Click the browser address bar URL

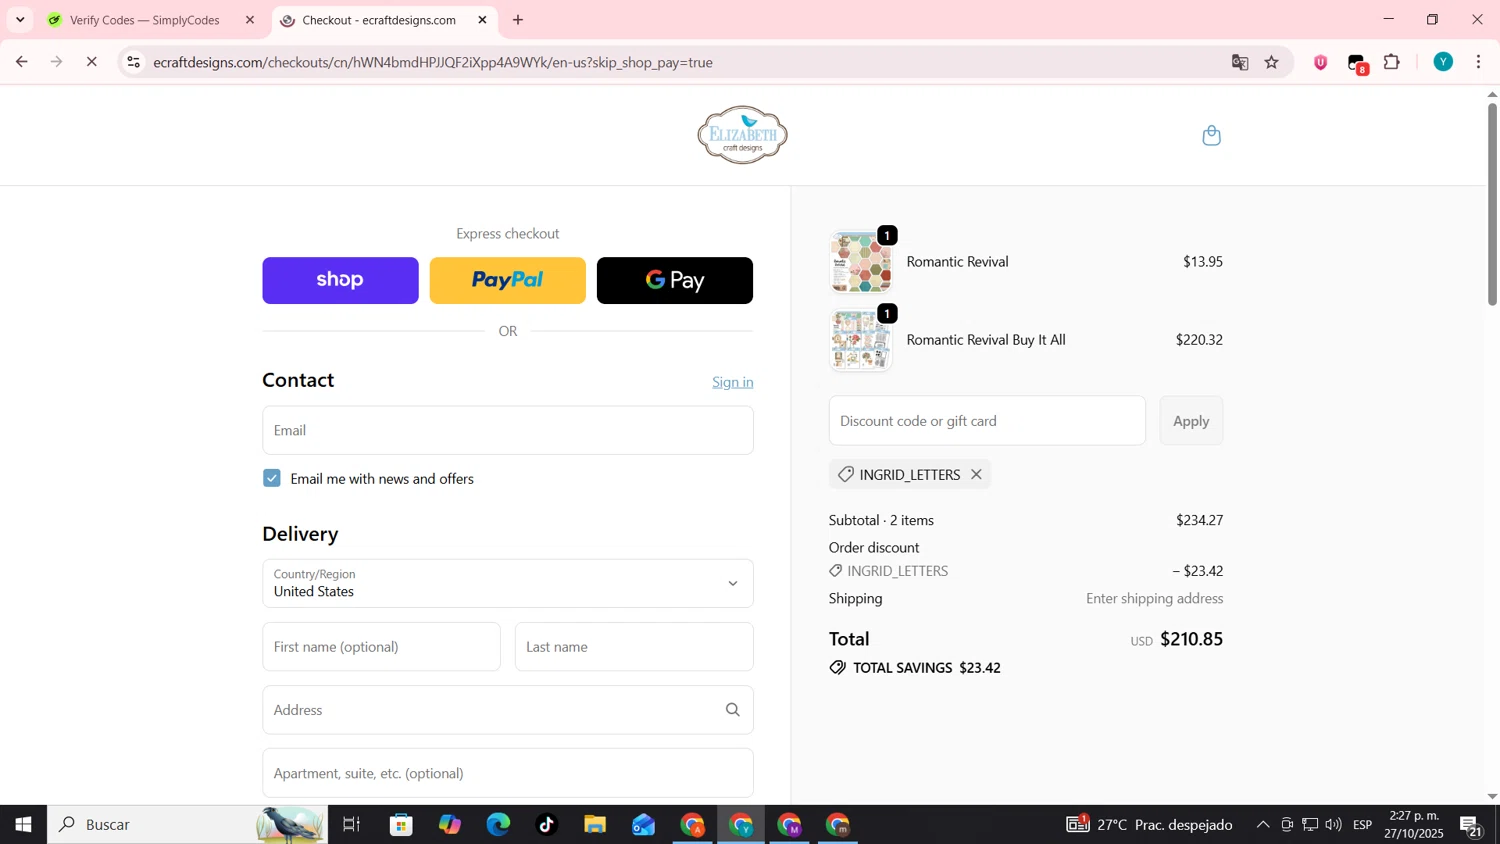pyautogui.click(x=433, y=62)
